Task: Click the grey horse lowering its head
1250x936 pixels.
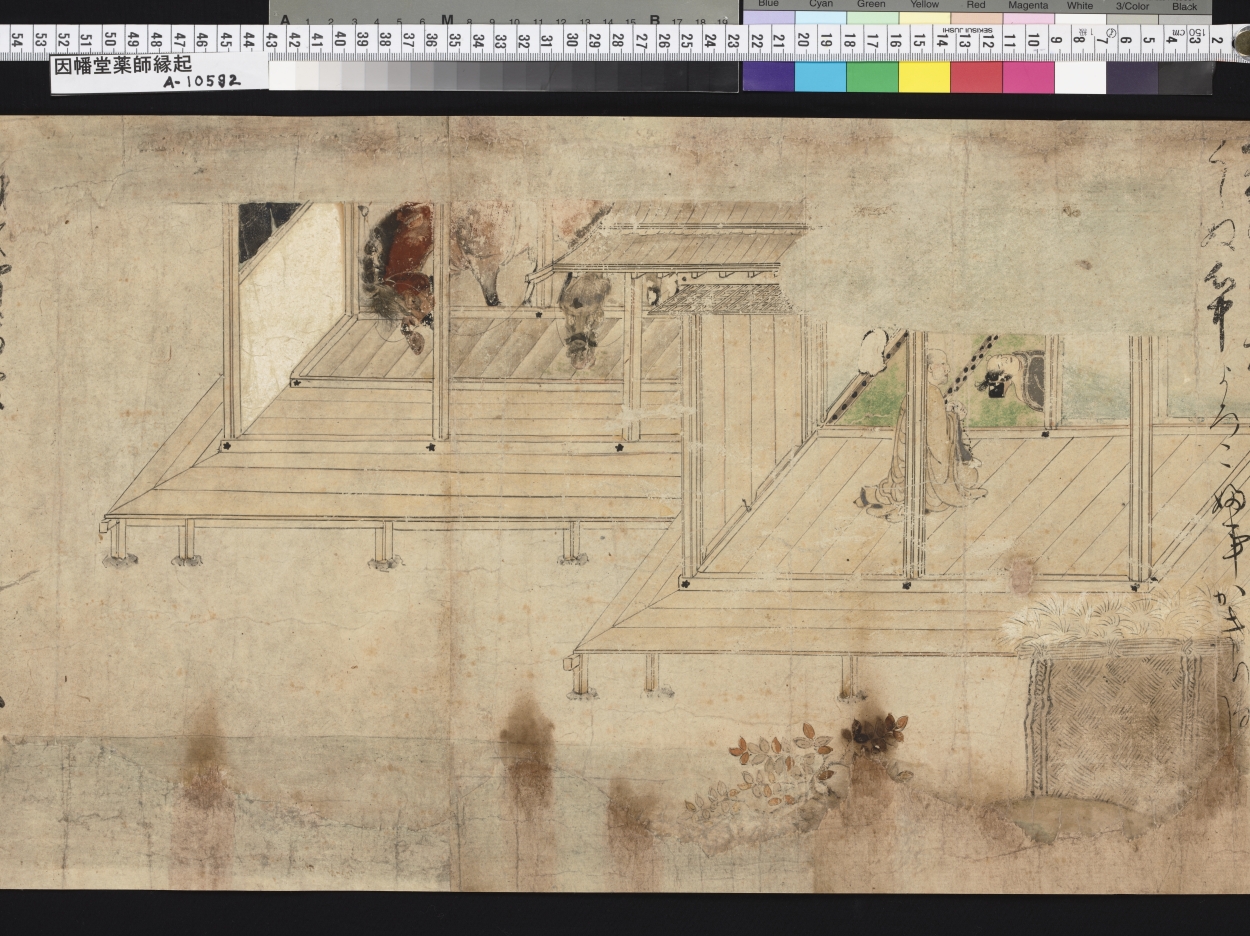Action: coord(583,319)
